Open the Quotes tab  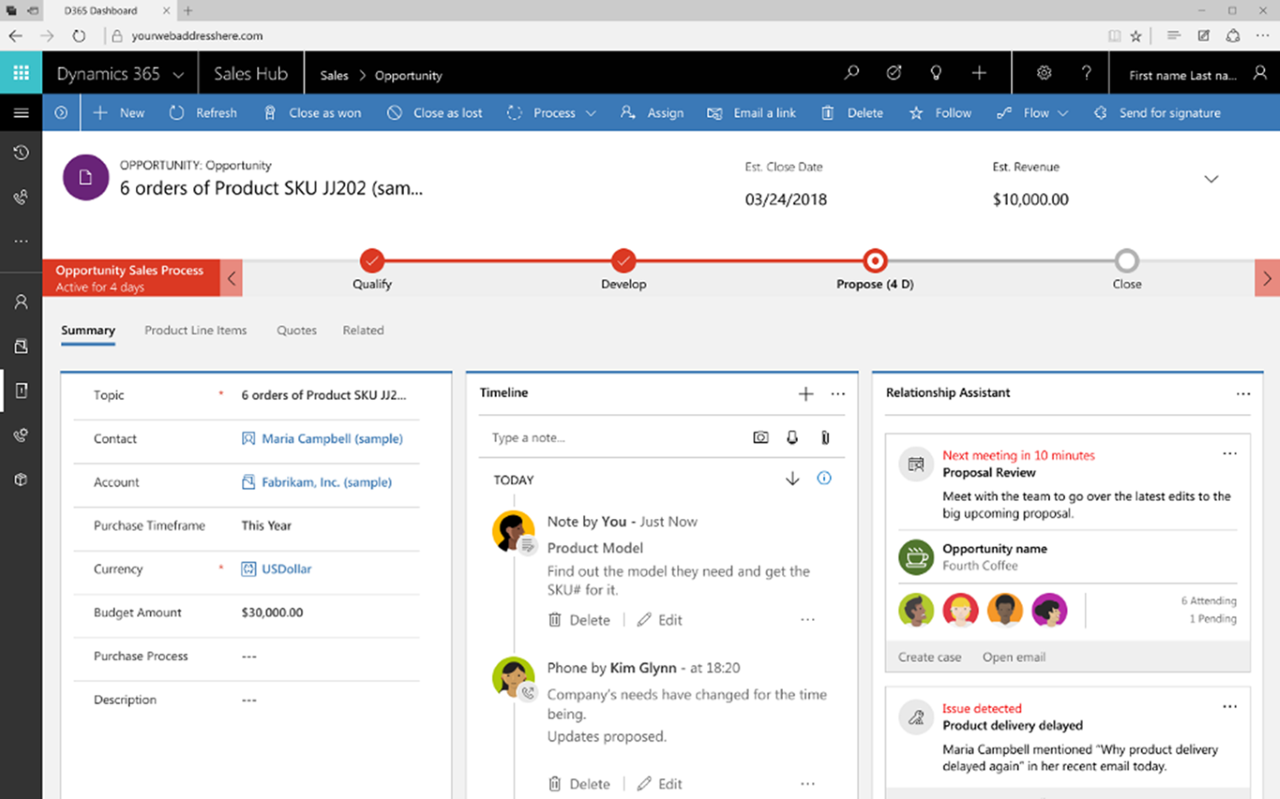click(x=296, y=330)
